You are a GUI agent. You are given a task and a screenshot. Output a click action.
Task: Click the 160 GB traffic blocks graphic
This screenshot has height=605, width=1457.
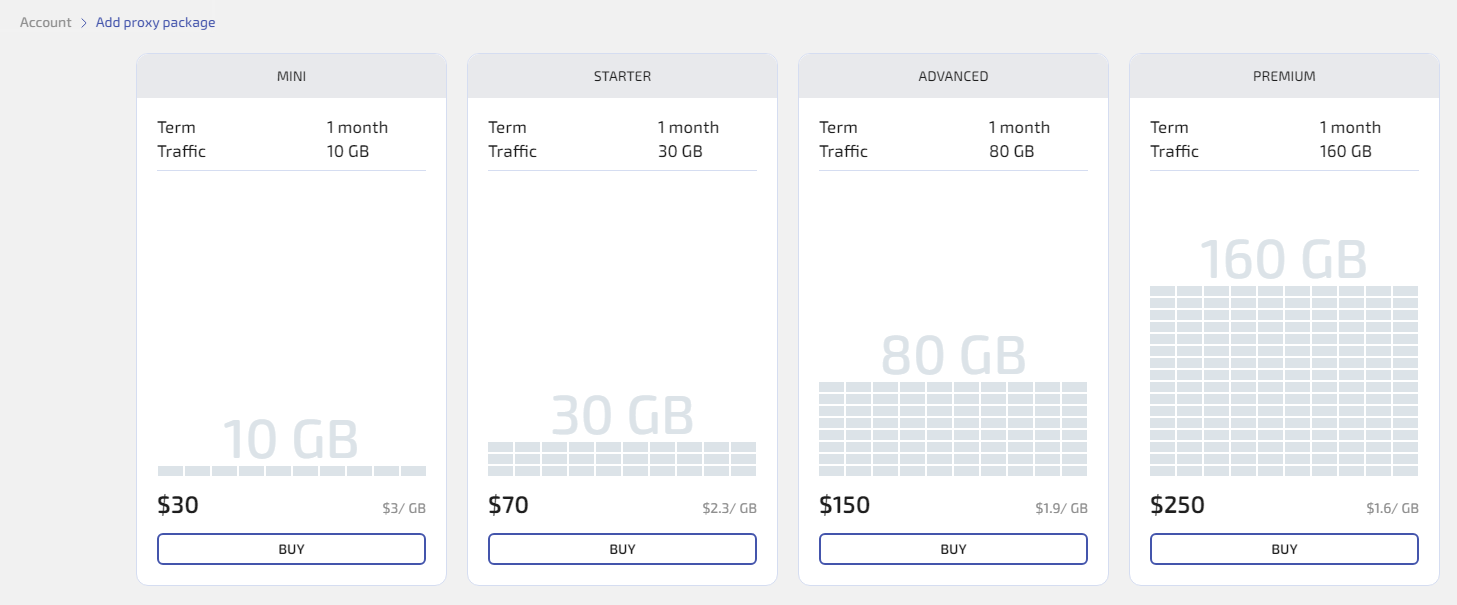coord(1284,380)
